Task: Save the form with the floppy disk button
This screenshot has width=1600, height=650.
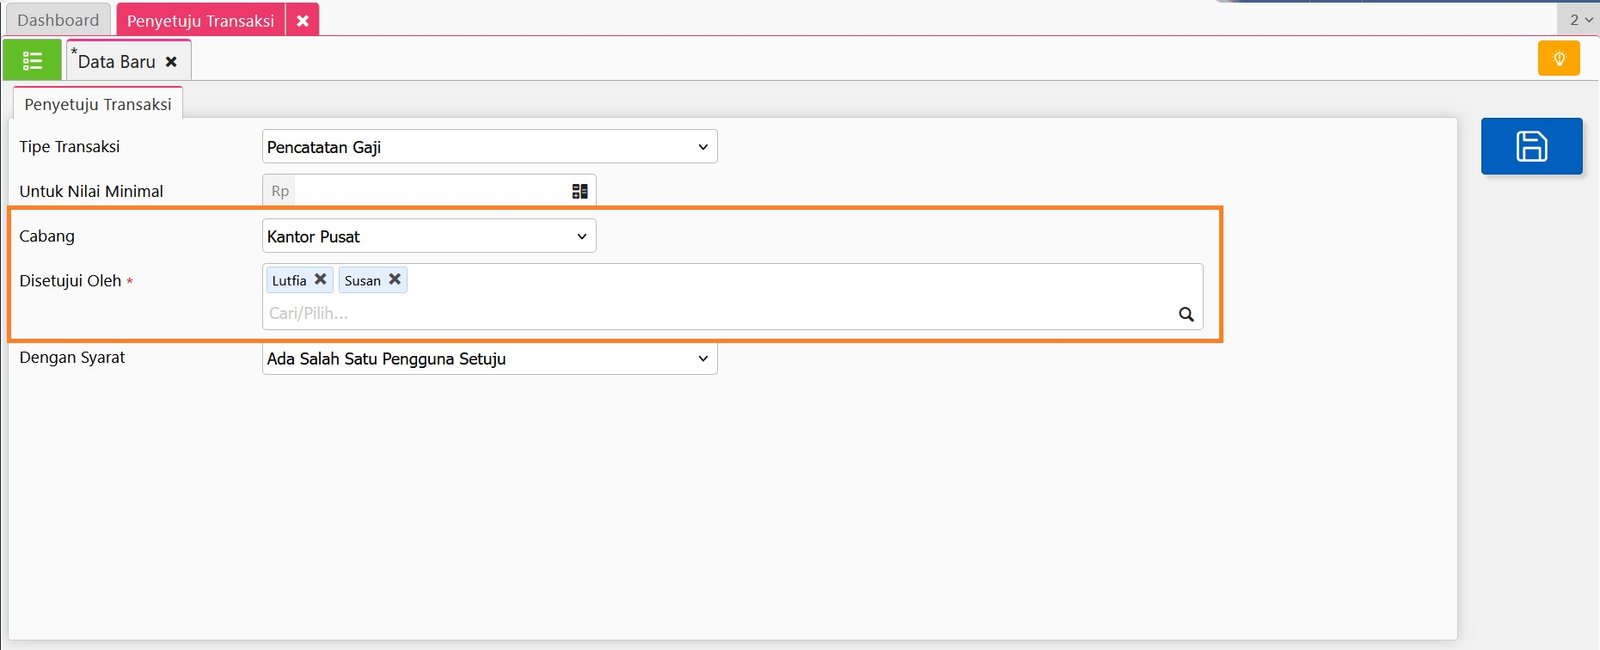Action: click(x=1531, y=146)
